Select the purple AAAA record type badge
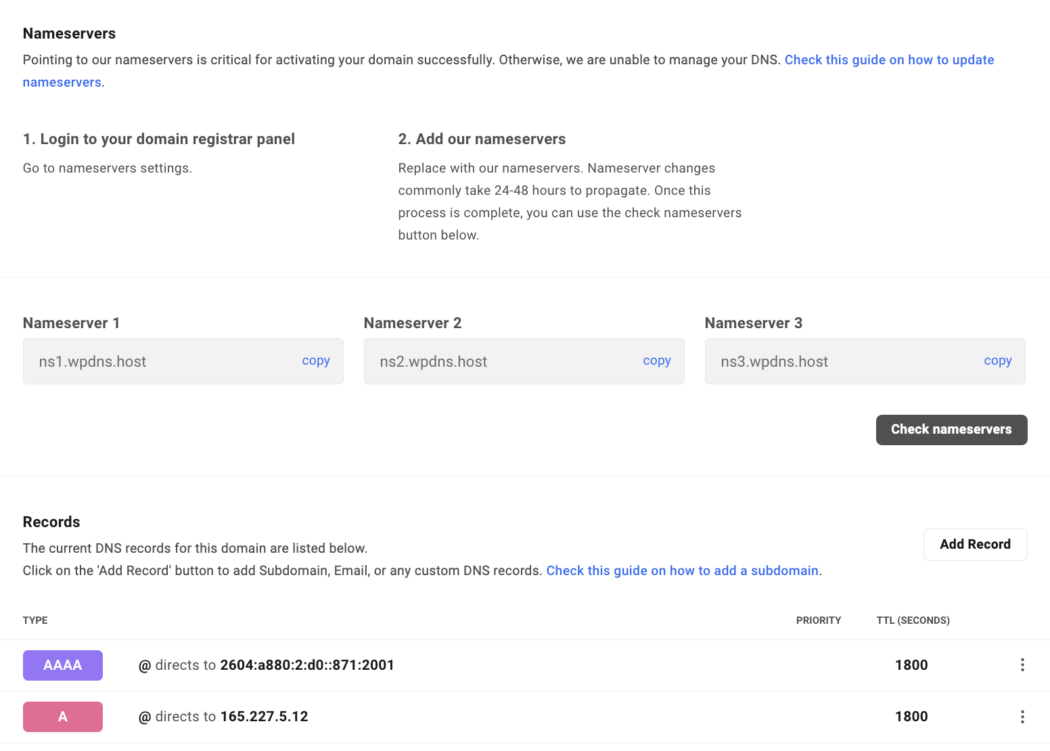Viewport: 1050px width, 751px height. [63, 665]
